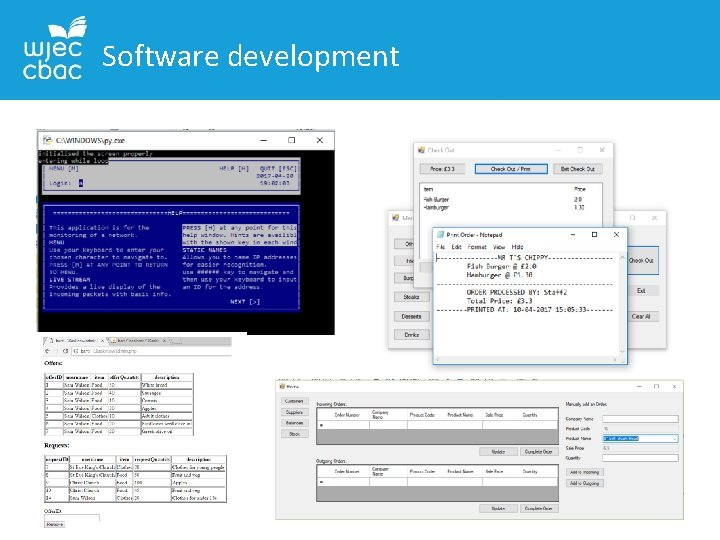Minimize the py.exe console window
The width and height of the screenshot is (720, 540).
[264, 140]
